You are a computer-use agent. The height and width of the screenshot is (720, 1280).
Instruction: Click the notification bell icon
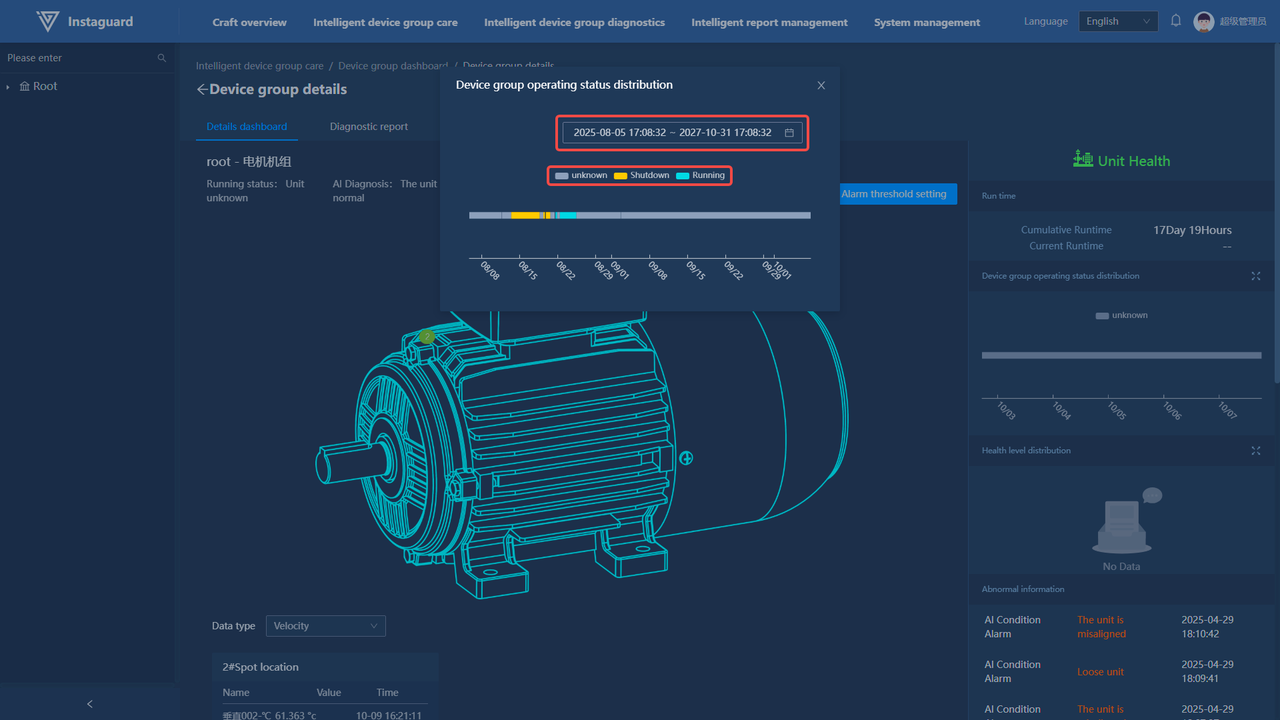click(1176, 21)
